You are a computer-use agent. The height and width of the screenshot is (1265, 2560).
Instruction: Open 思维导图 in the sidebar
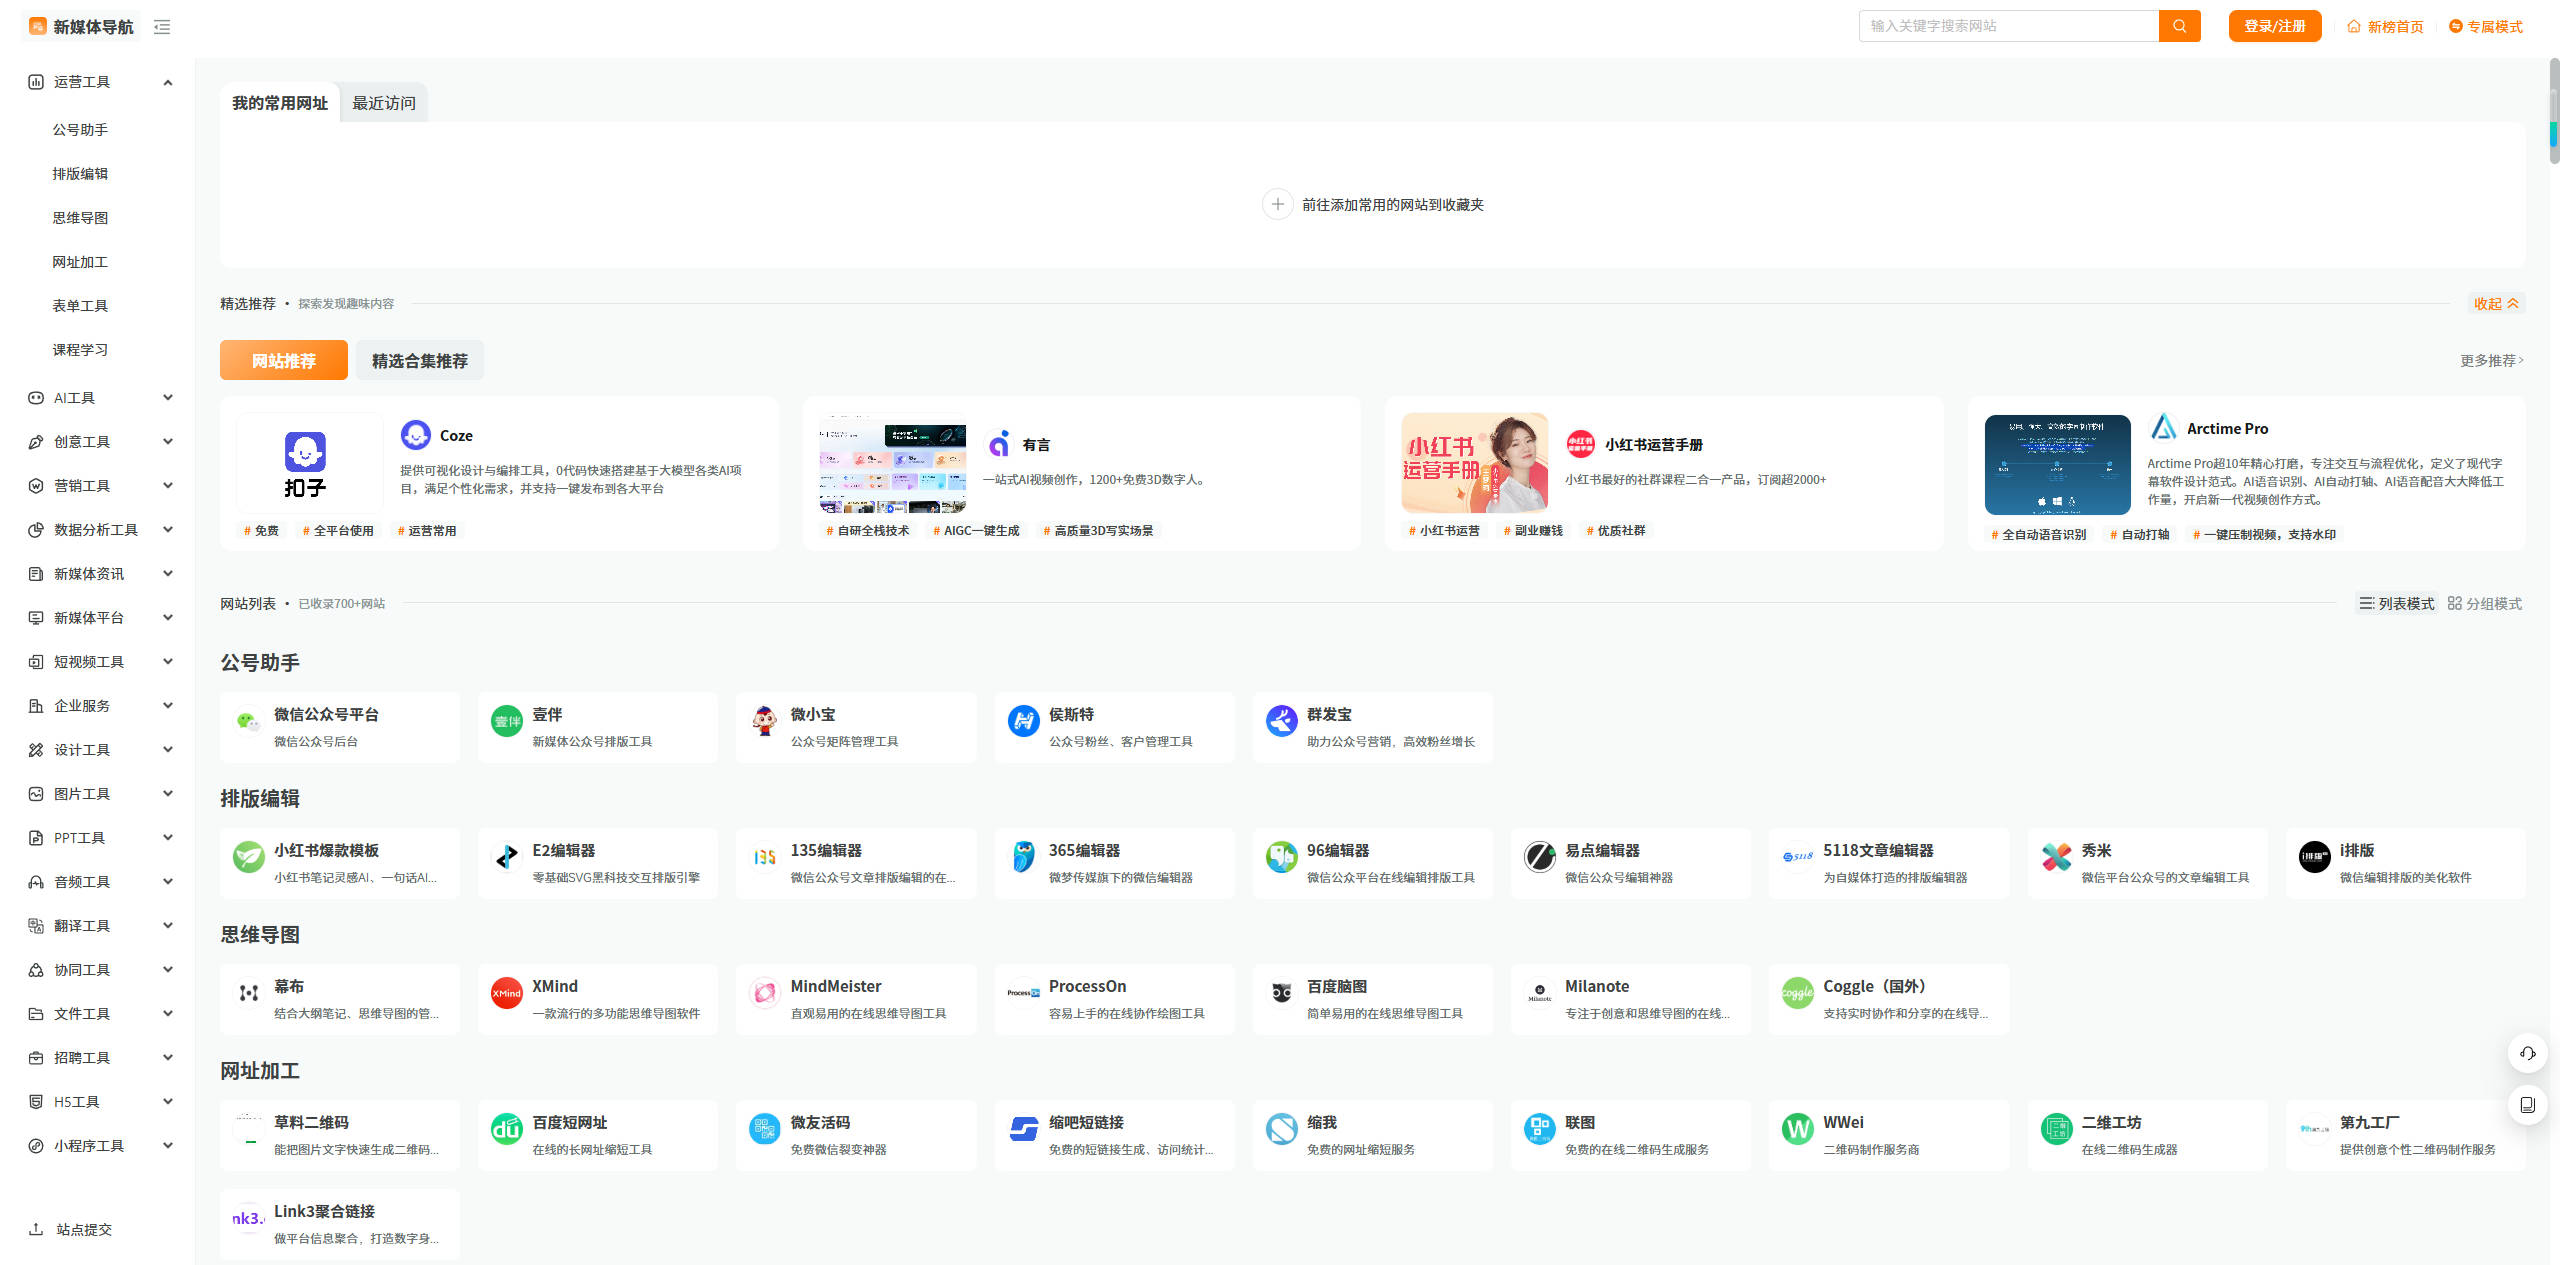[x=80, y=218]
